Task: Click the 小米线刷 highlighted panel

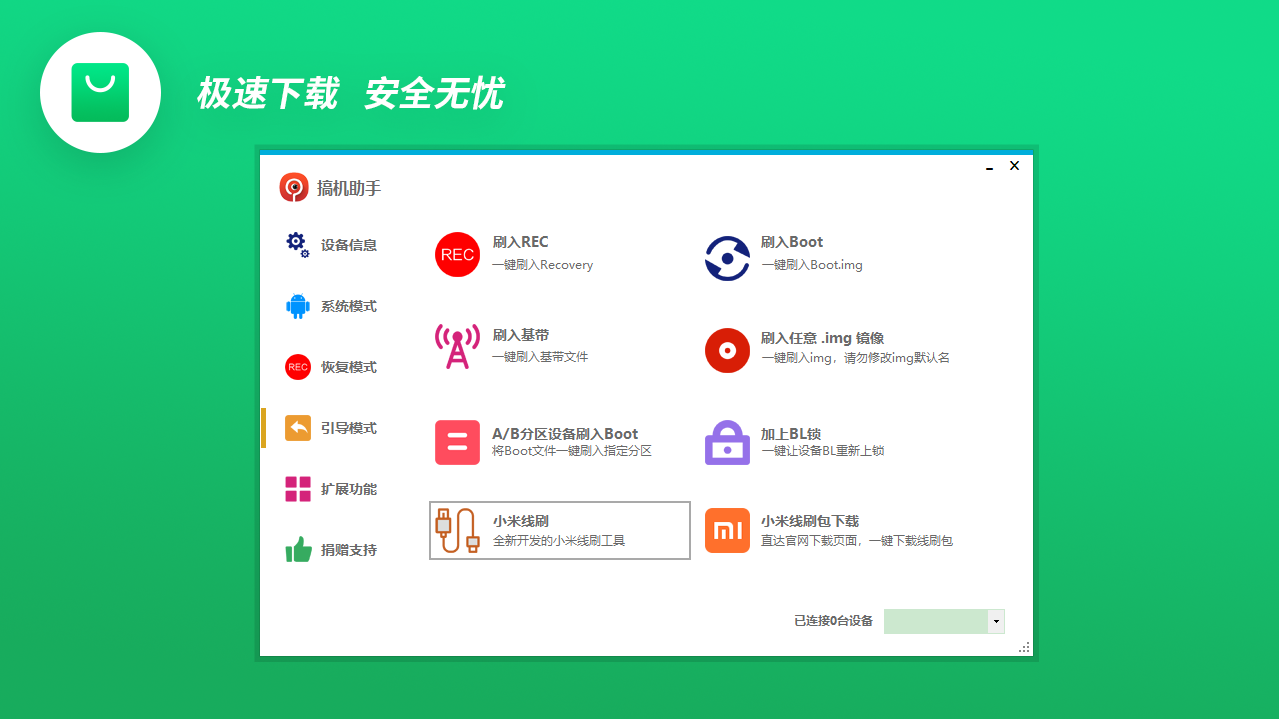Action: pyautogui.click(x=559, y=530)
